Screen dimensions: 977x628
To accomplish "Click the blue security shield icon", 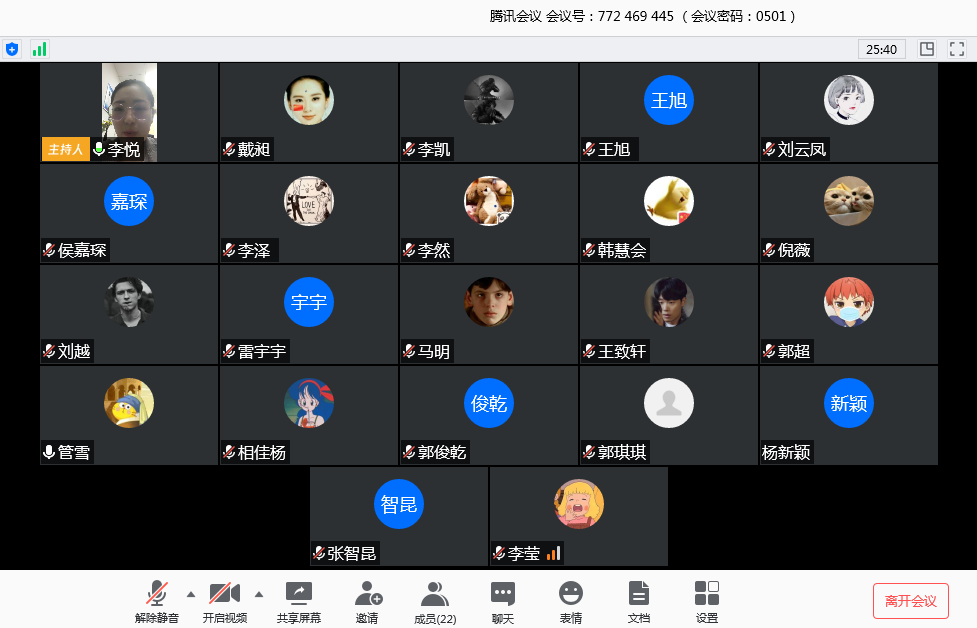I will click(x=12, y=49).
